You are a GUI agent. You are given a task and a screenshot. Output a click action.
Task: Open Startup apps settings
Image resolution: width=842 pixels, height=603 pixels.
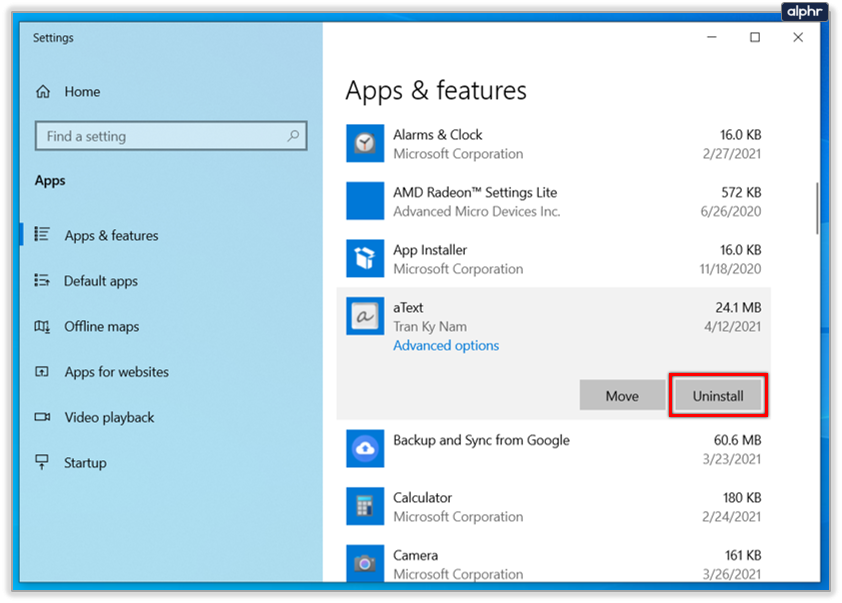coord(85,463)
